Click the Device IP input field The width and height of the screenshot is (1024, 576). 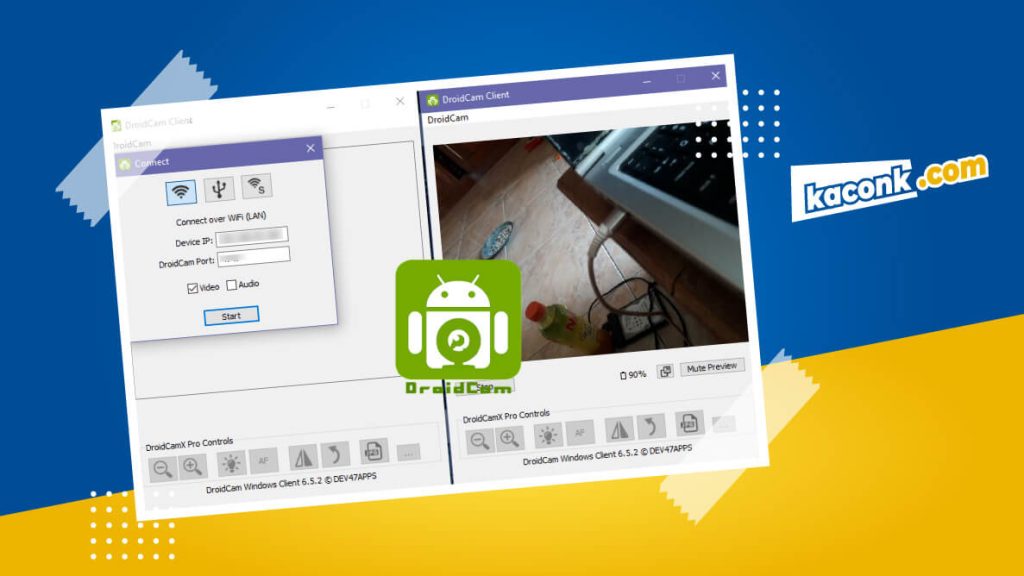pyautogui.click(x=252, y=236)
